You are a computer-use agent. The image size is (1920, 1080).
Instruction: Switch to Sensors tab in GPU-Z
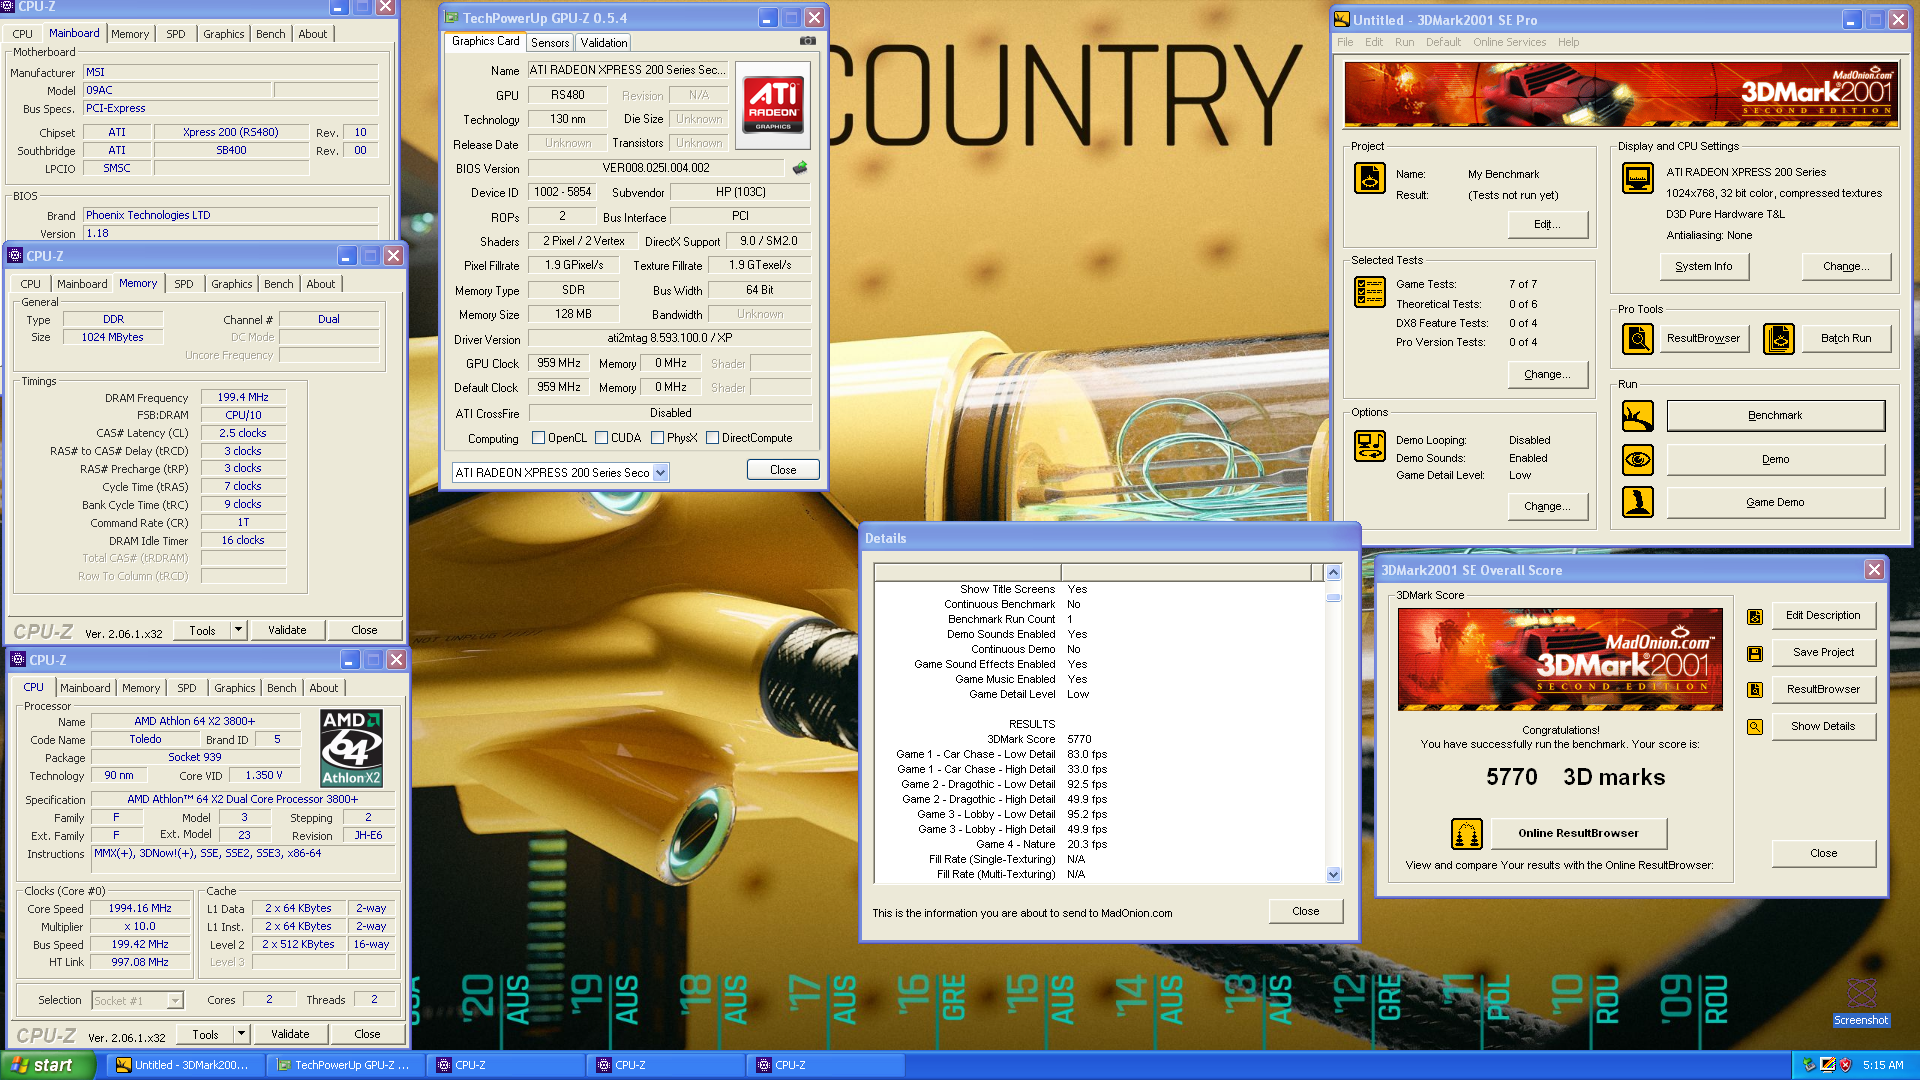[x=550, y=42]
